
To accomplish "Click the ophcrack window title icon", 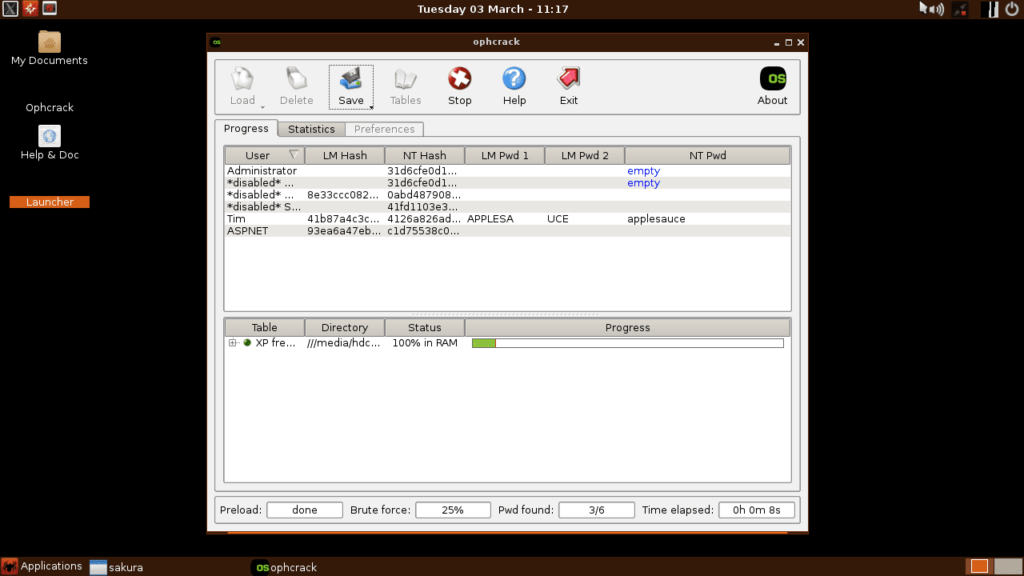I will [x=217, y=42].
